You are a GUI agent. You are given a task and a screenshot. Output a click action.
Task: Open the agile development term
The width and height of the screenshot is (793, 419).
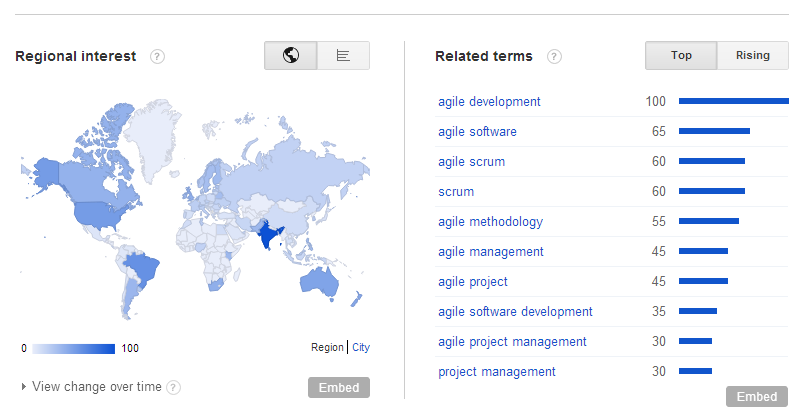[x=489, y=102]
